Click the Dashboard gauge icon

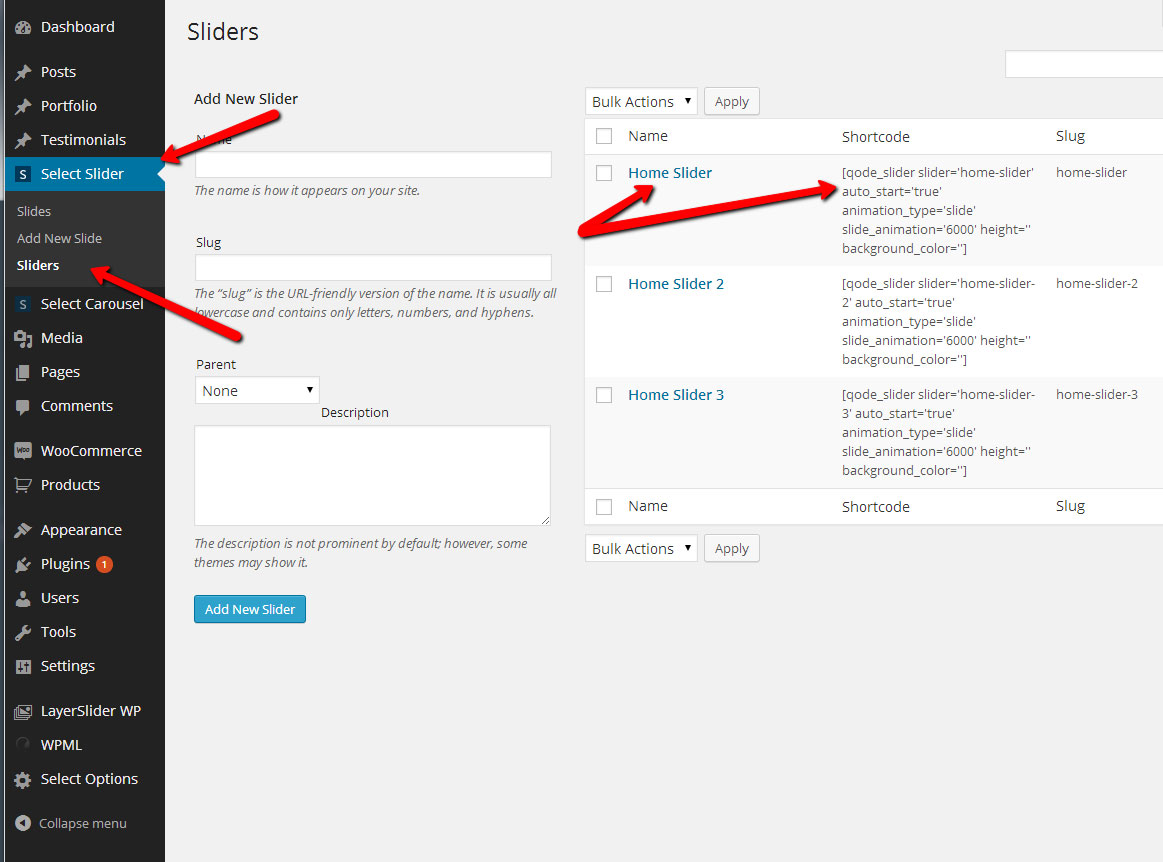coord(23,27)
